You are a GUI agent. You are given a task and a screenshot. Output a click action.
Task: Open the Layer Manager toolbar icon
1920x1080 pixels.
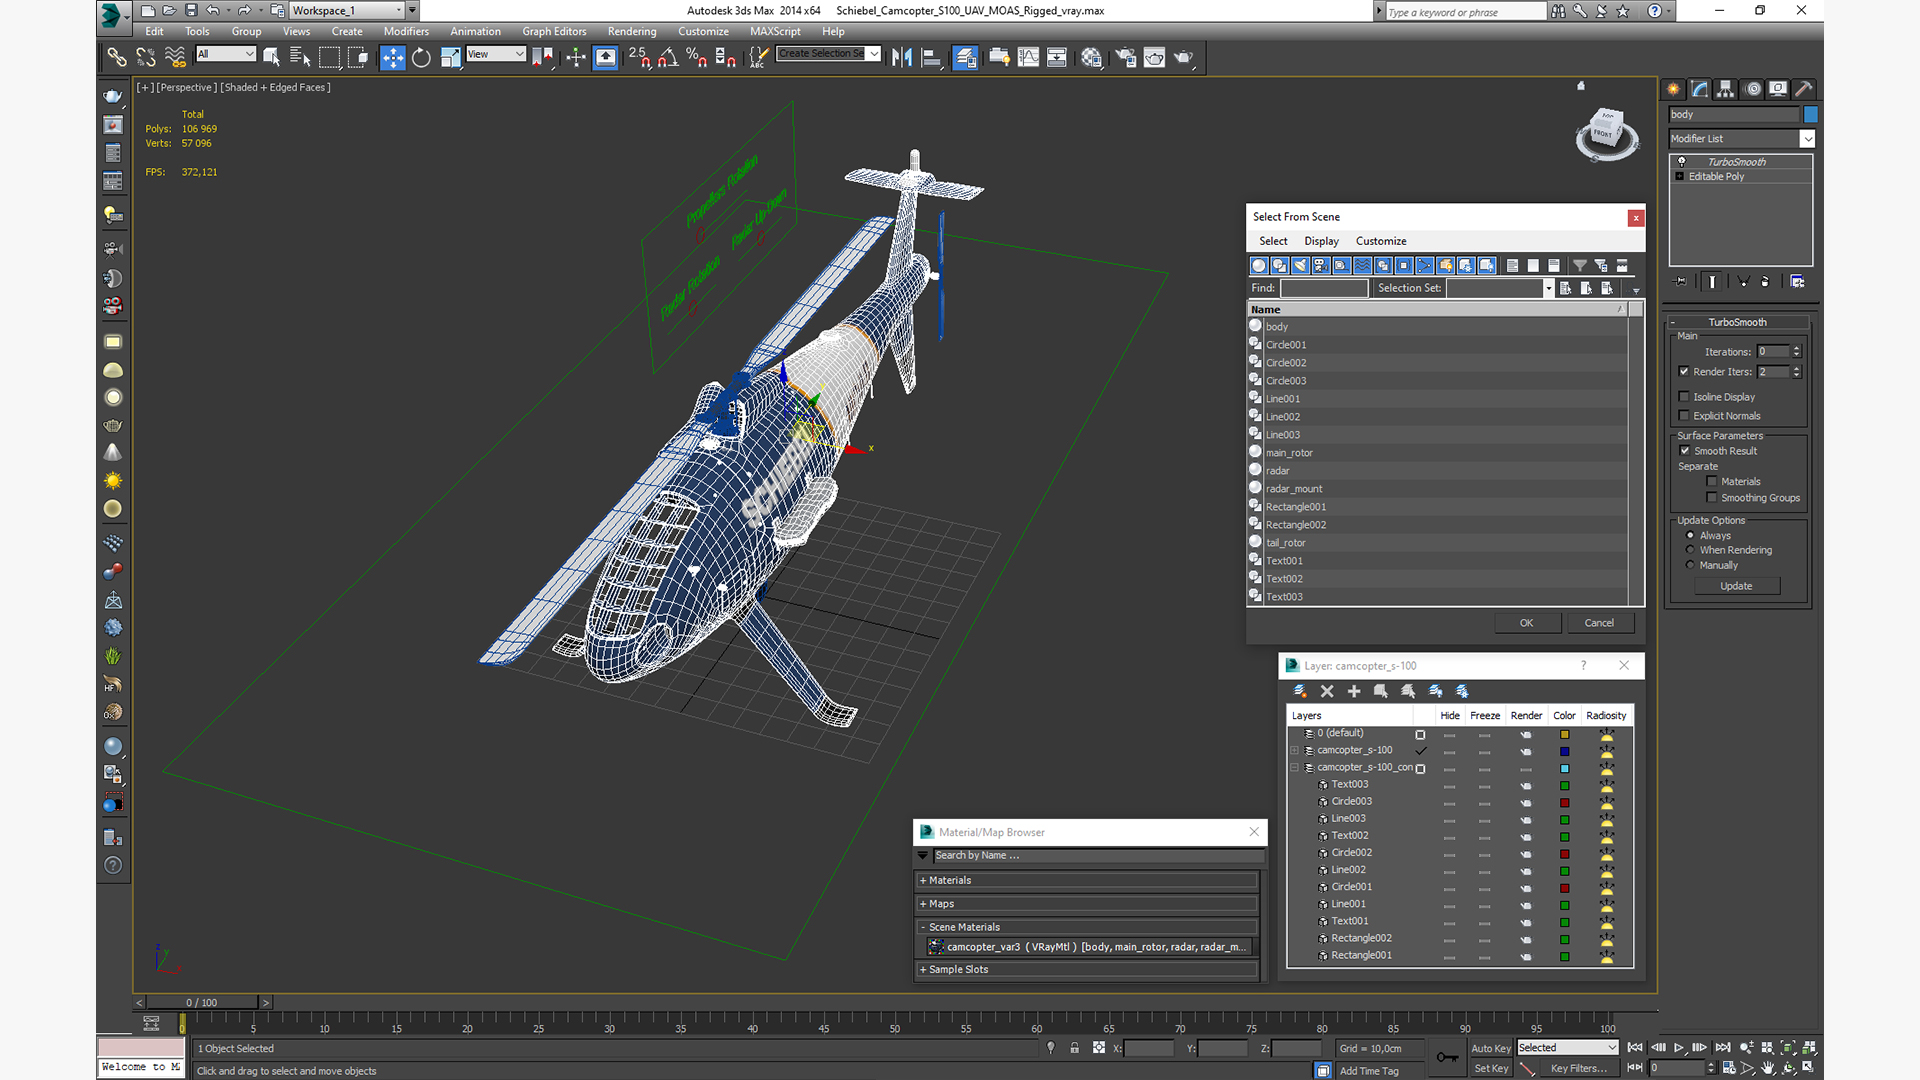point(965,57)
